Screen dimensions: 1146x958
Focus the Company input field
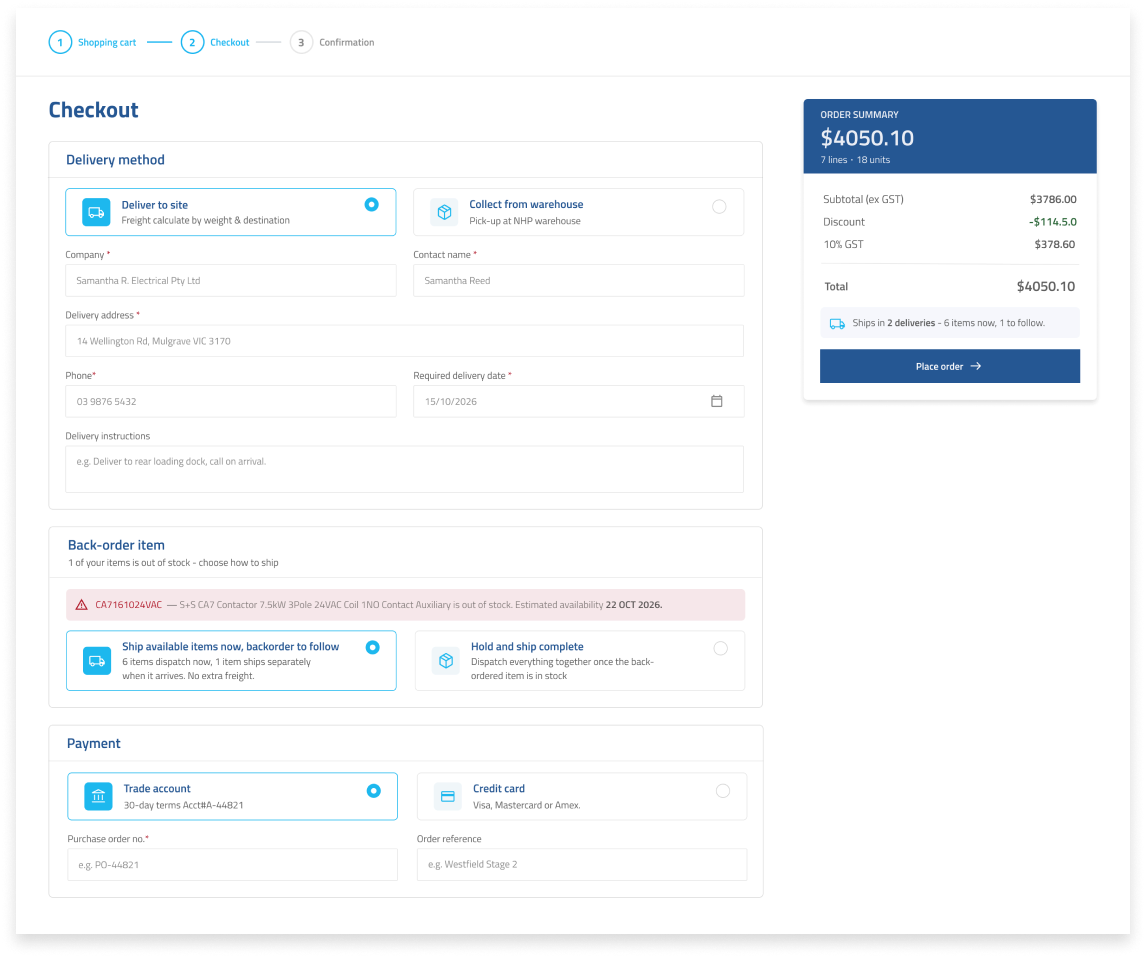click(231, 281)
